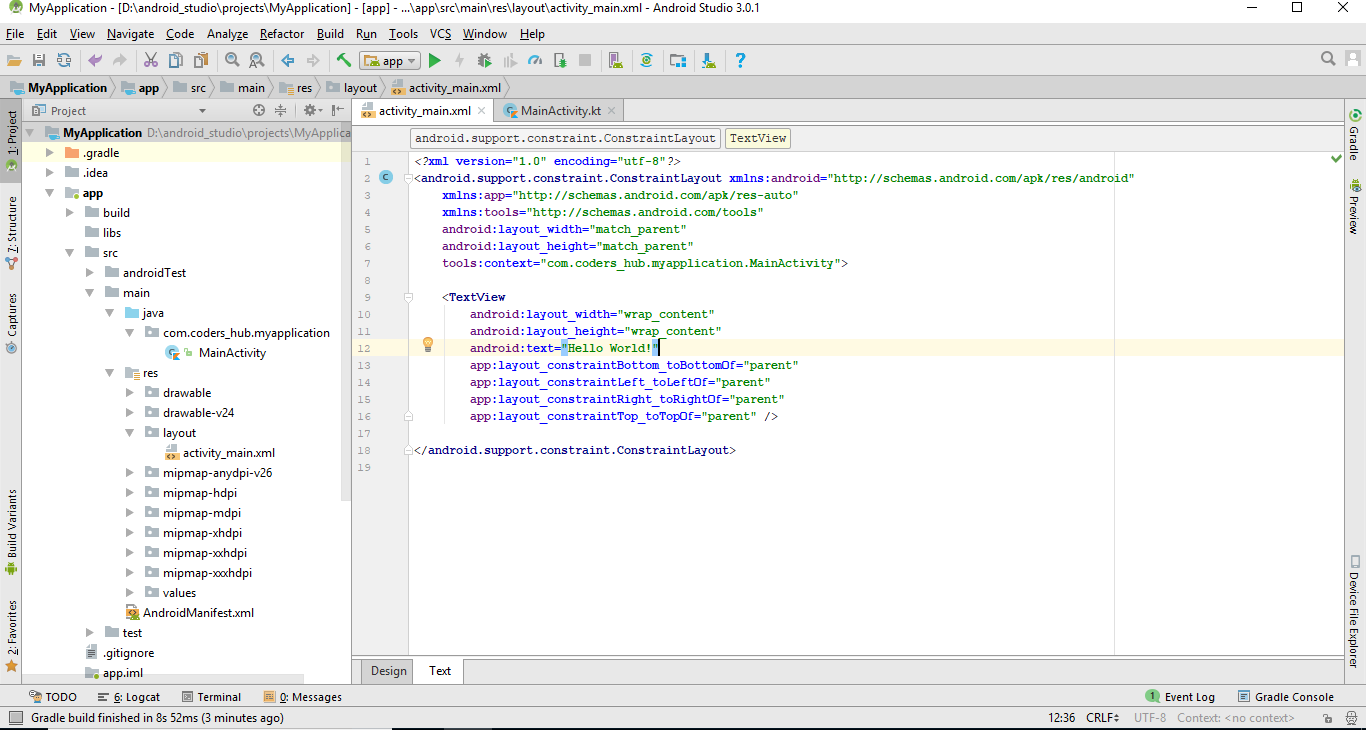This screenshot has width=1366, height=730.
Task: Click the lightbulb intention icon on line 12
Action: tap(428, 345)
